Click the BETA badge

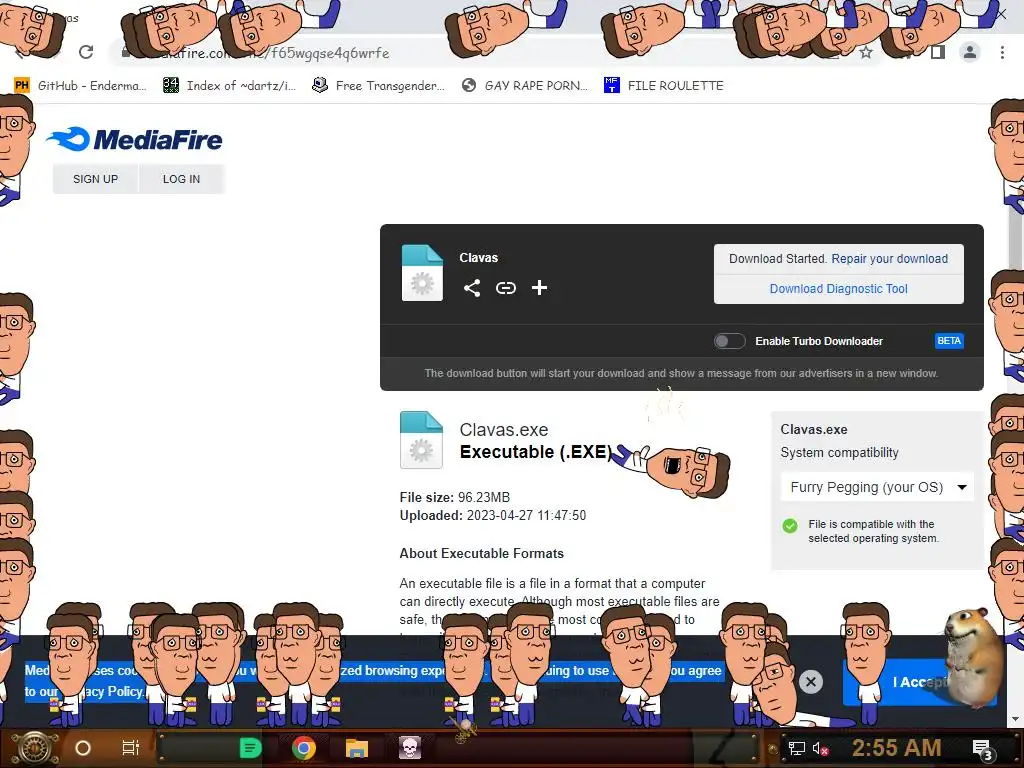[x=949, y=341]
